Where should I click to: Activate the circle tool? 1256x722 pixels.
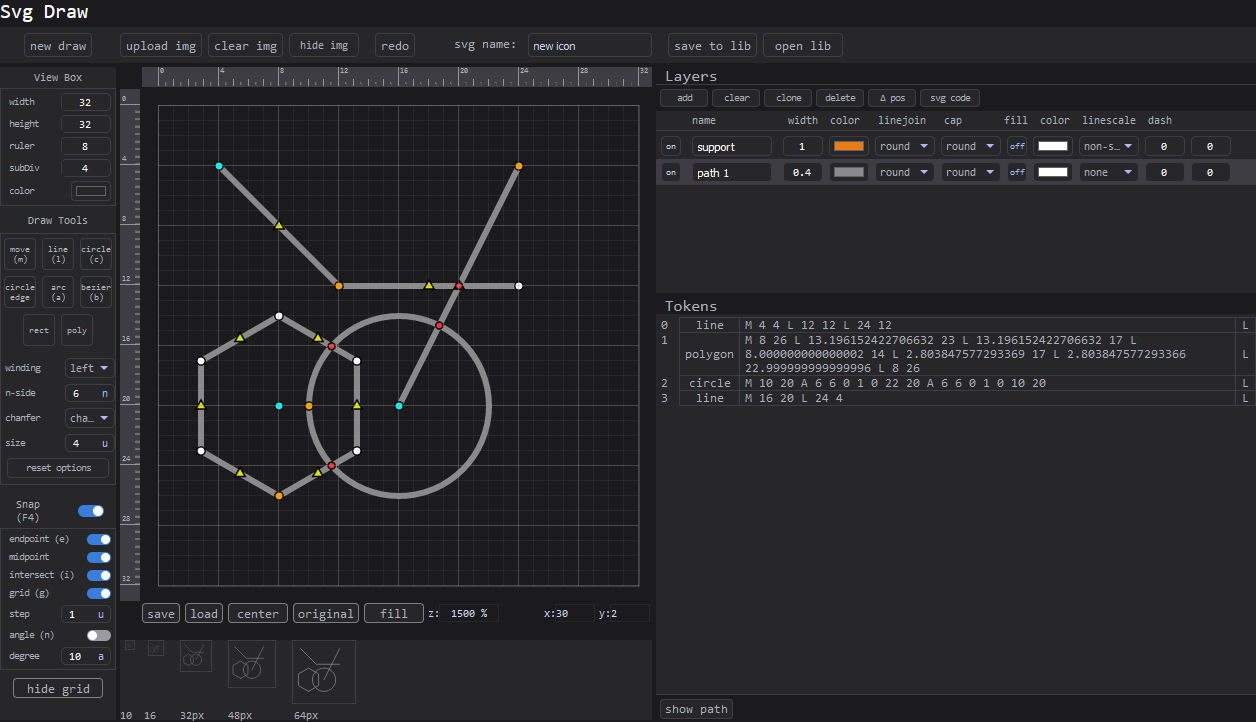tap(95, 253)
